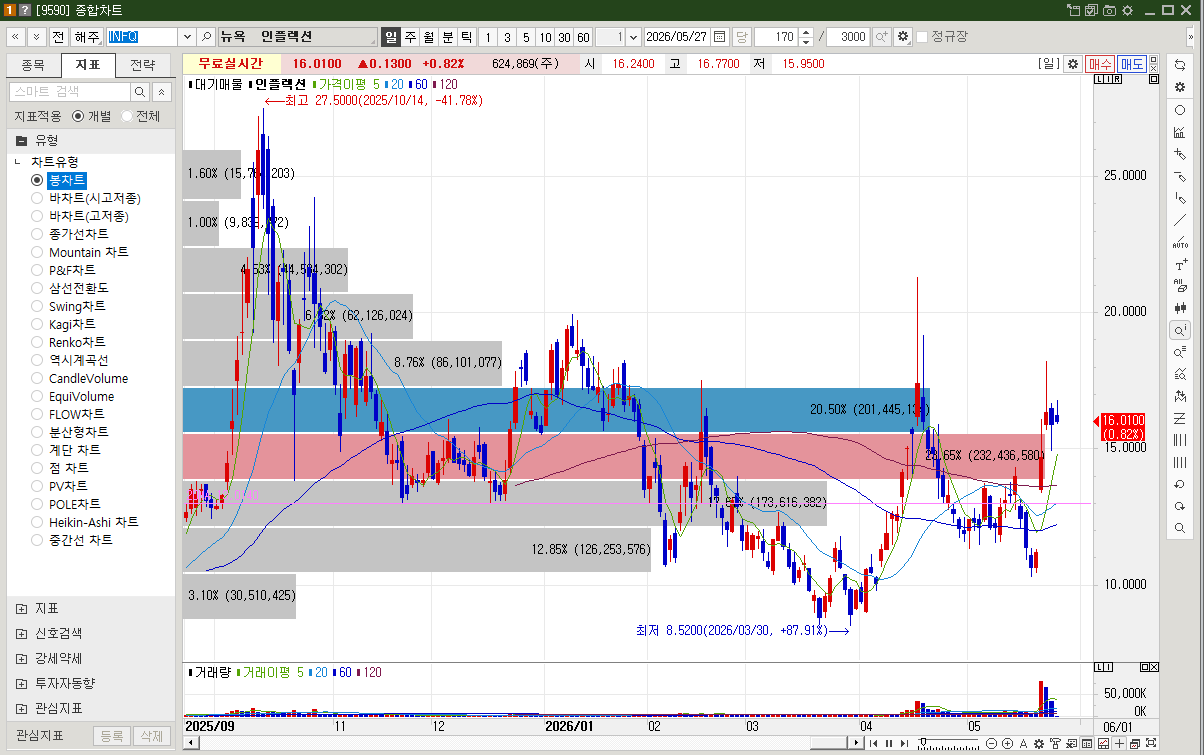This screenshot has width=1204, height=755.
Task: Select Renko차트 radio option
Action: point(37,342)
